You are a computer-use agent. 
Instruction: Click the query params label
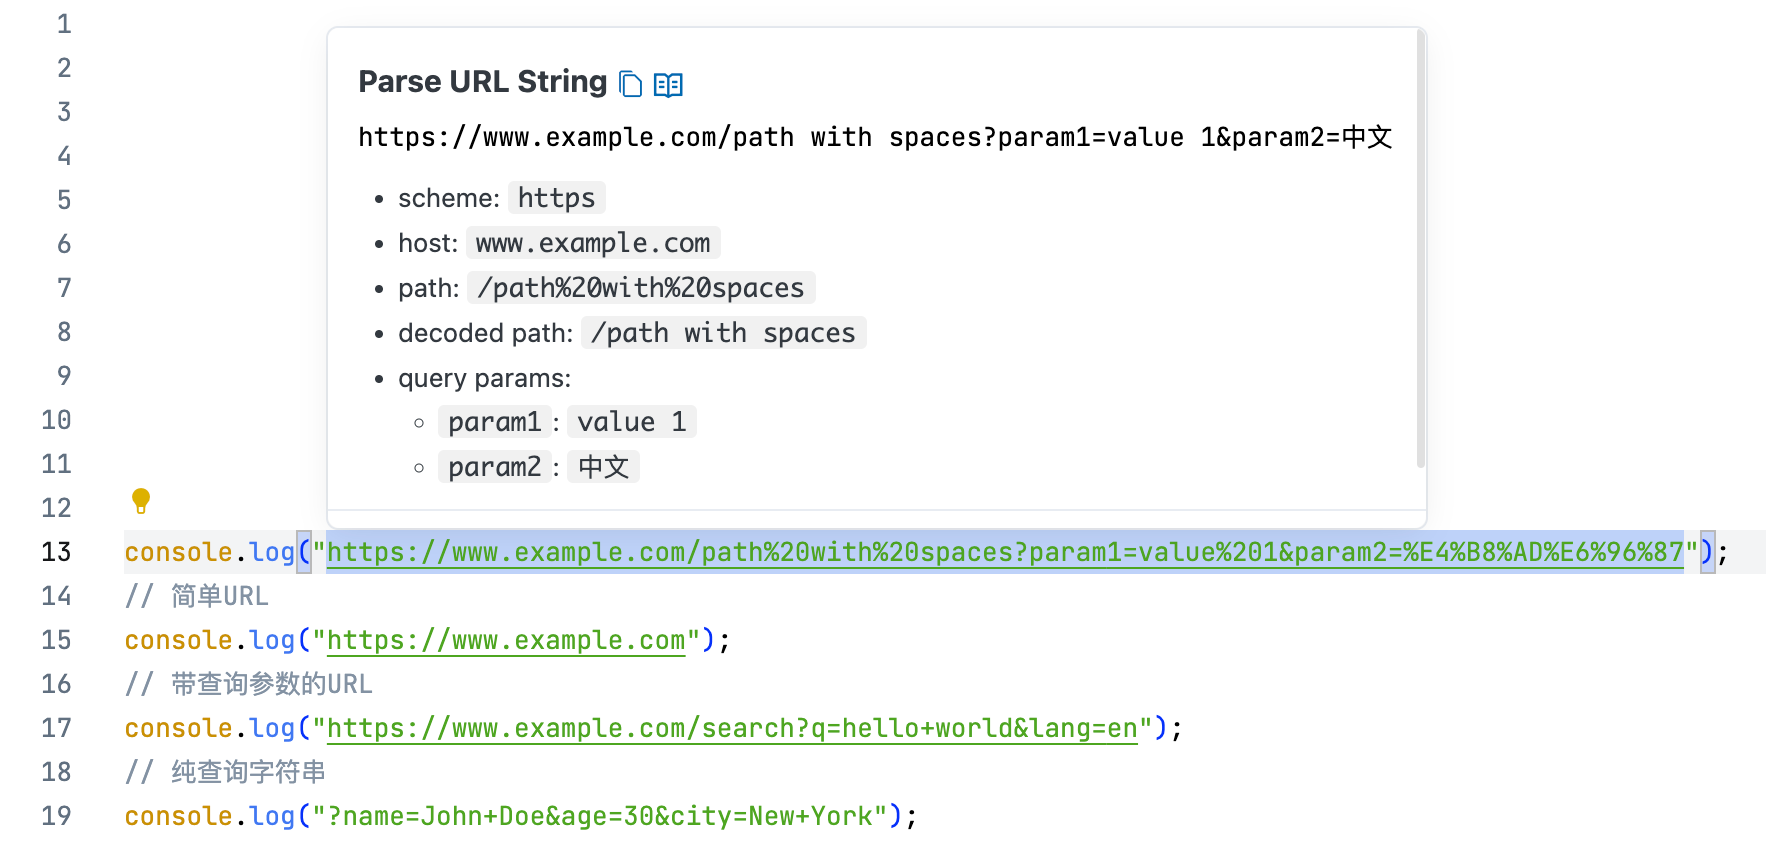pos(485,378)
